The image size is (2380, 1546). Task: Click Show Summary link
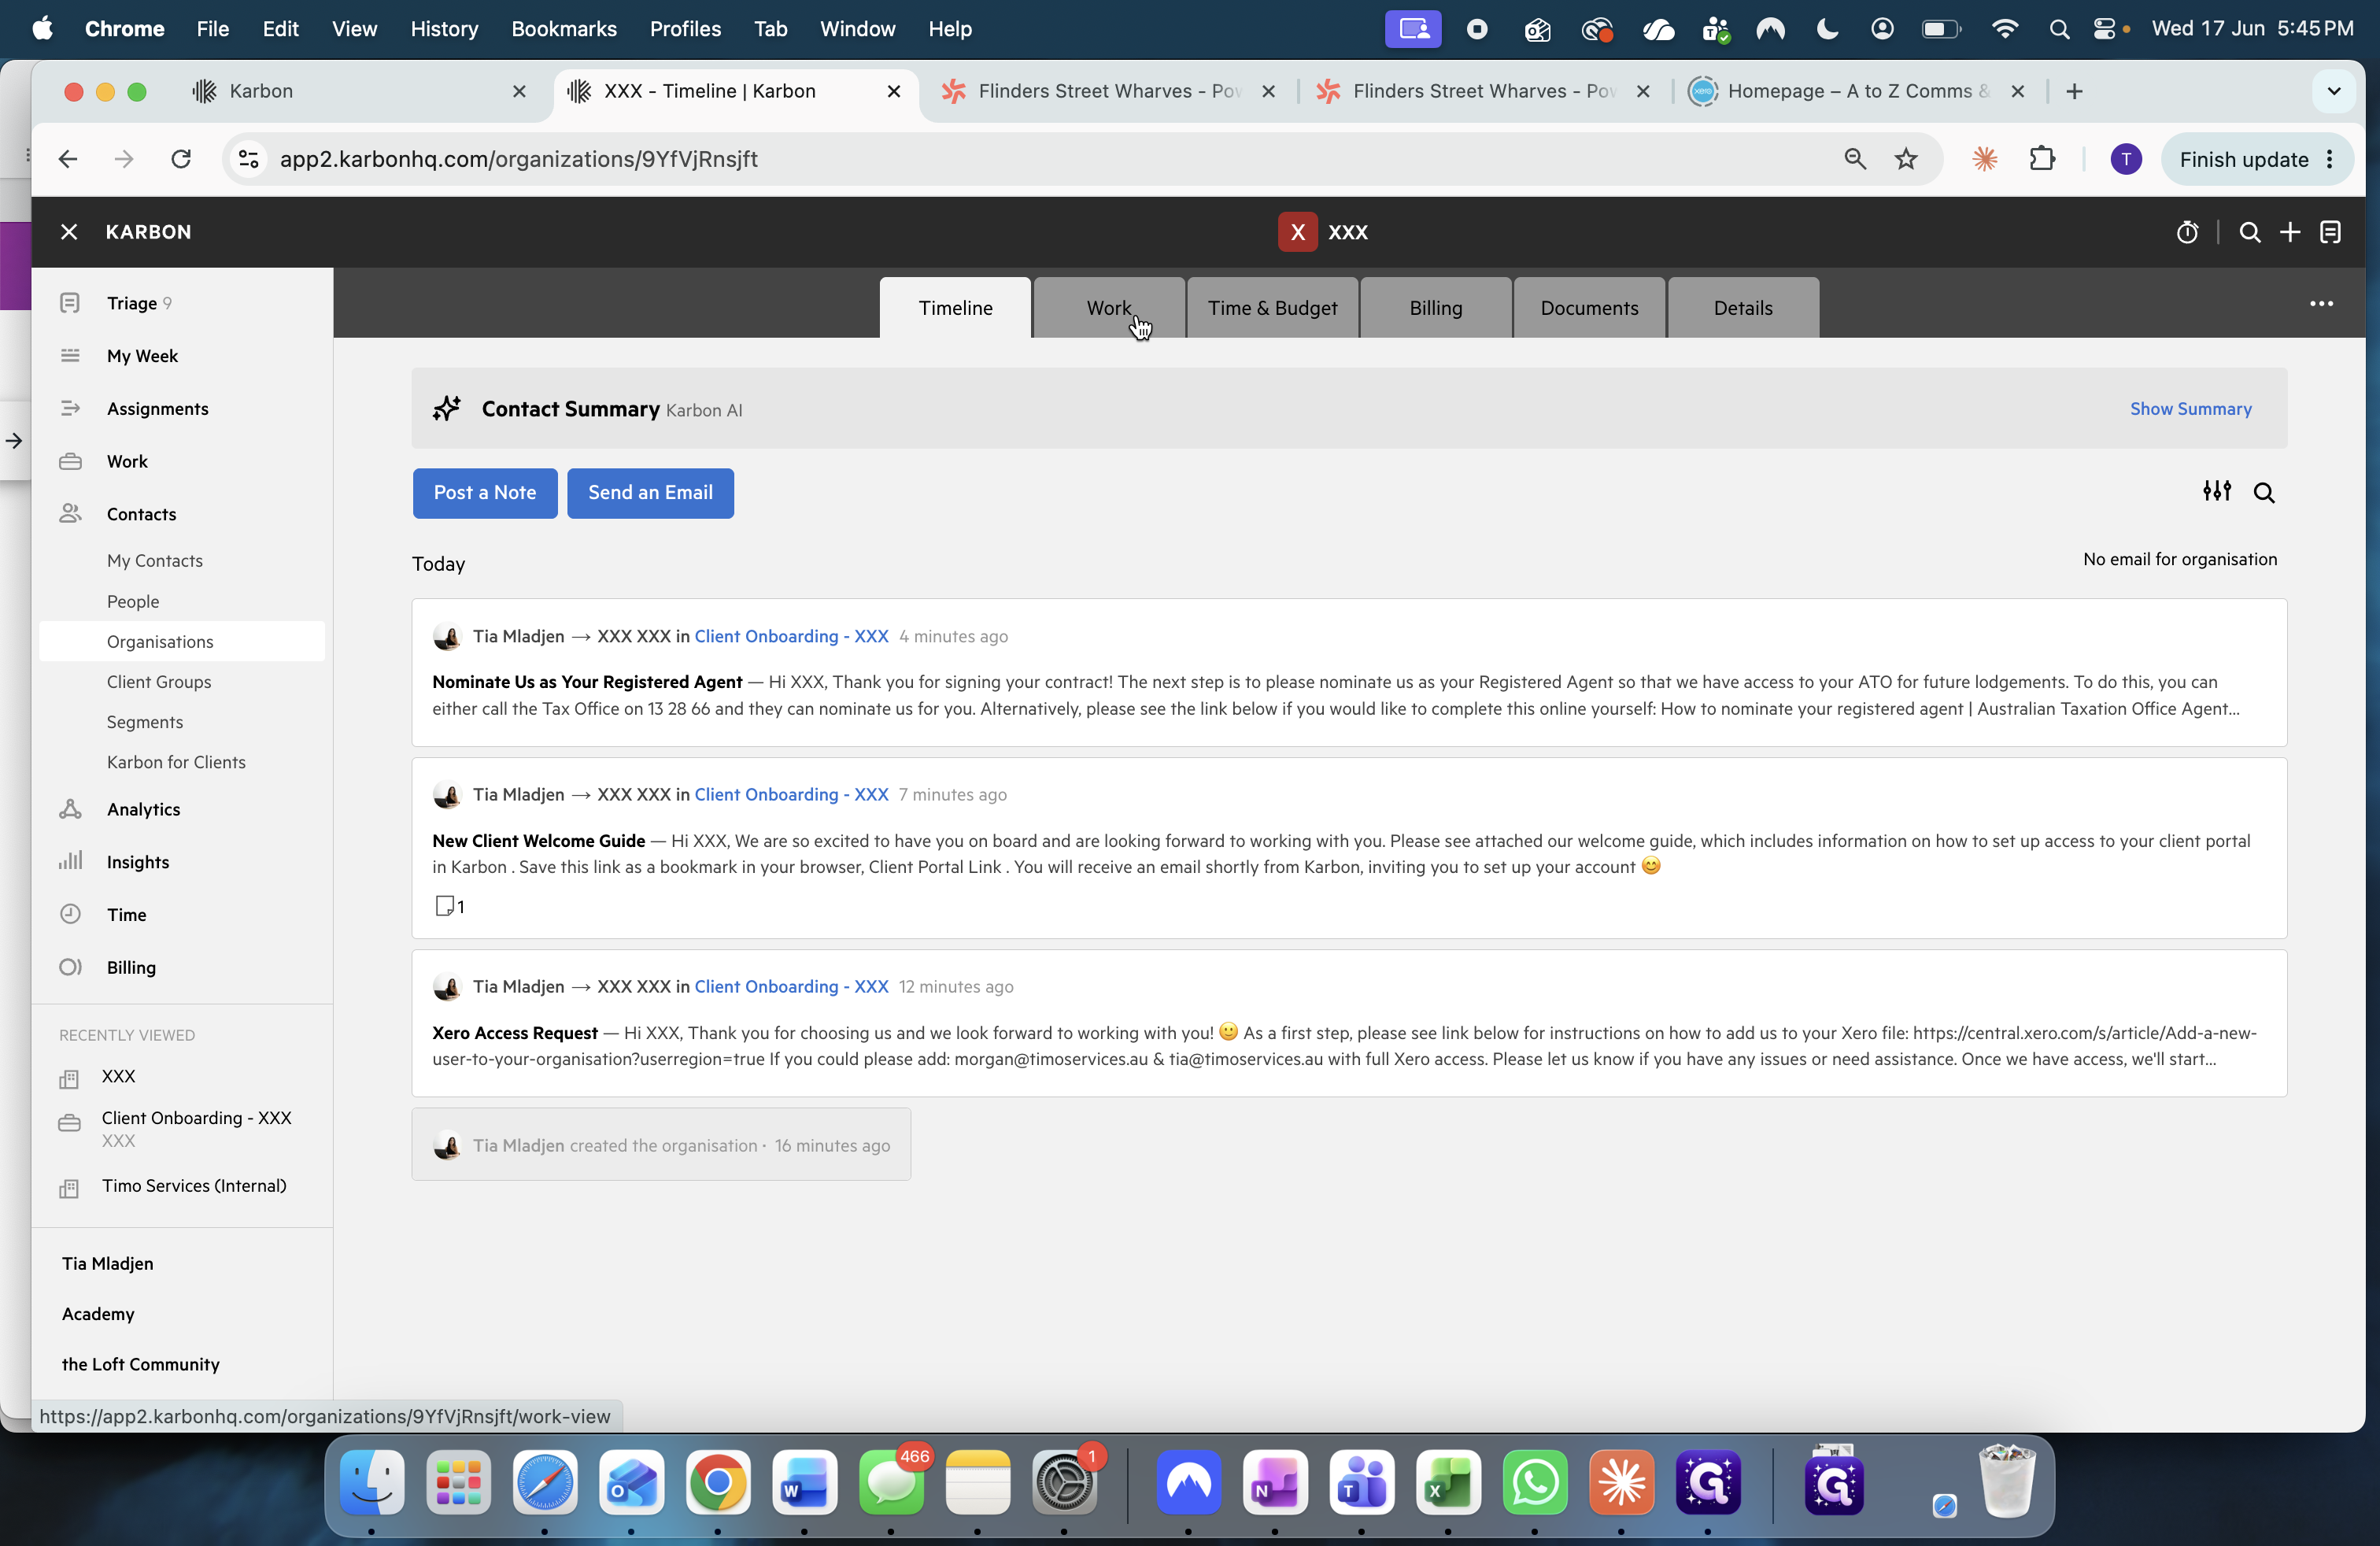(2190, 409)
